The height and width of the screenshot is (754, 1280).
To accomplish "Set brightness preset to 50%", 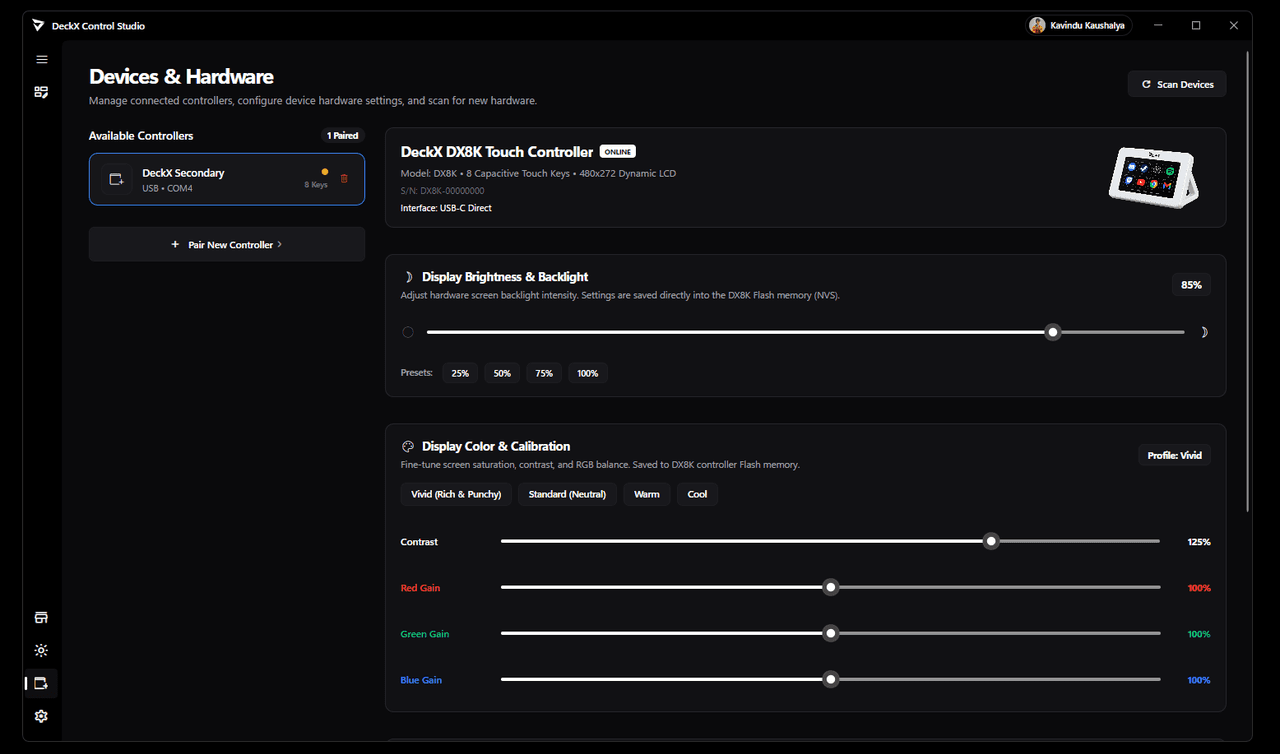I will [502, 373].
